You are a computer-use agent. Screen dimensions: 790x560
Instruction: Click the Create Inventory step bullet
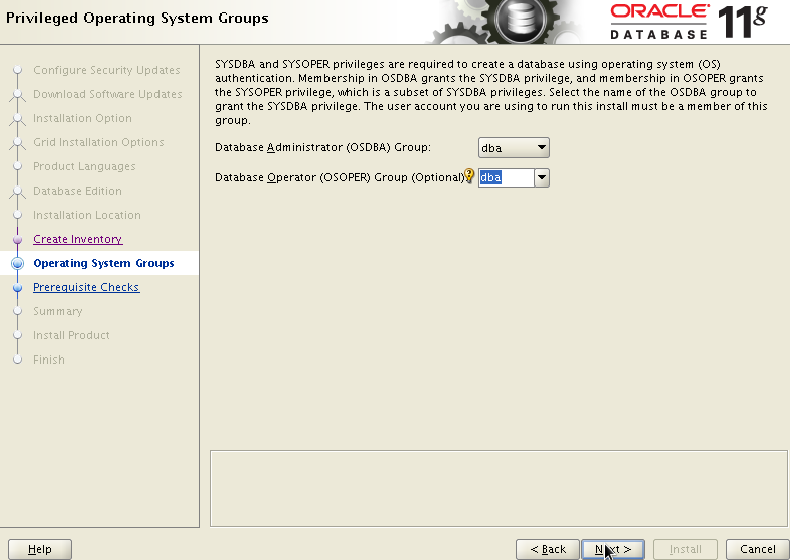pyautogui.click(x=18, y=239)
